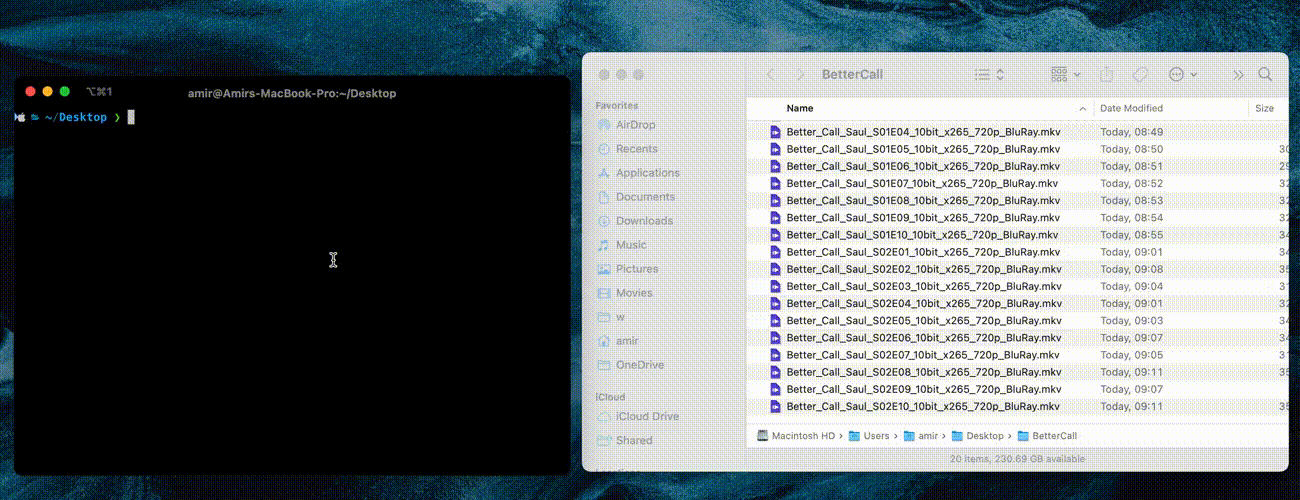Click the Edit Tags icon in Finder toolbar

pos(1139,75)
